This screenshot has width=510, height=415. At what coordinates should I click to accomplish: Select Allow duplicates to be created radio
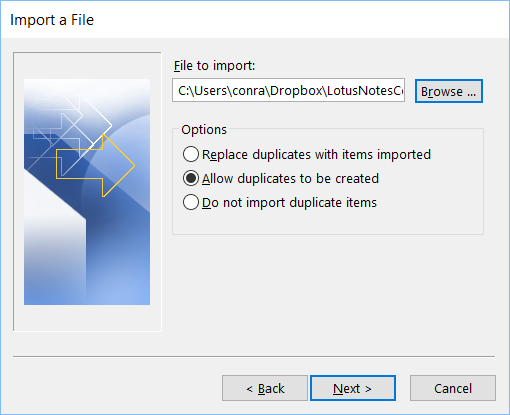point(191,178)
